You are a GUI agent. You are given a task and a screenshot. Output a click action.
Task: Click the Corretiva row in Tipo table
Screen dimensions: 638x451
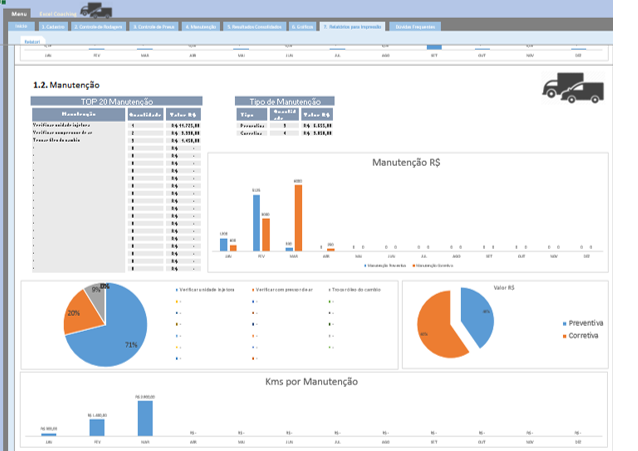pos(284,133)
